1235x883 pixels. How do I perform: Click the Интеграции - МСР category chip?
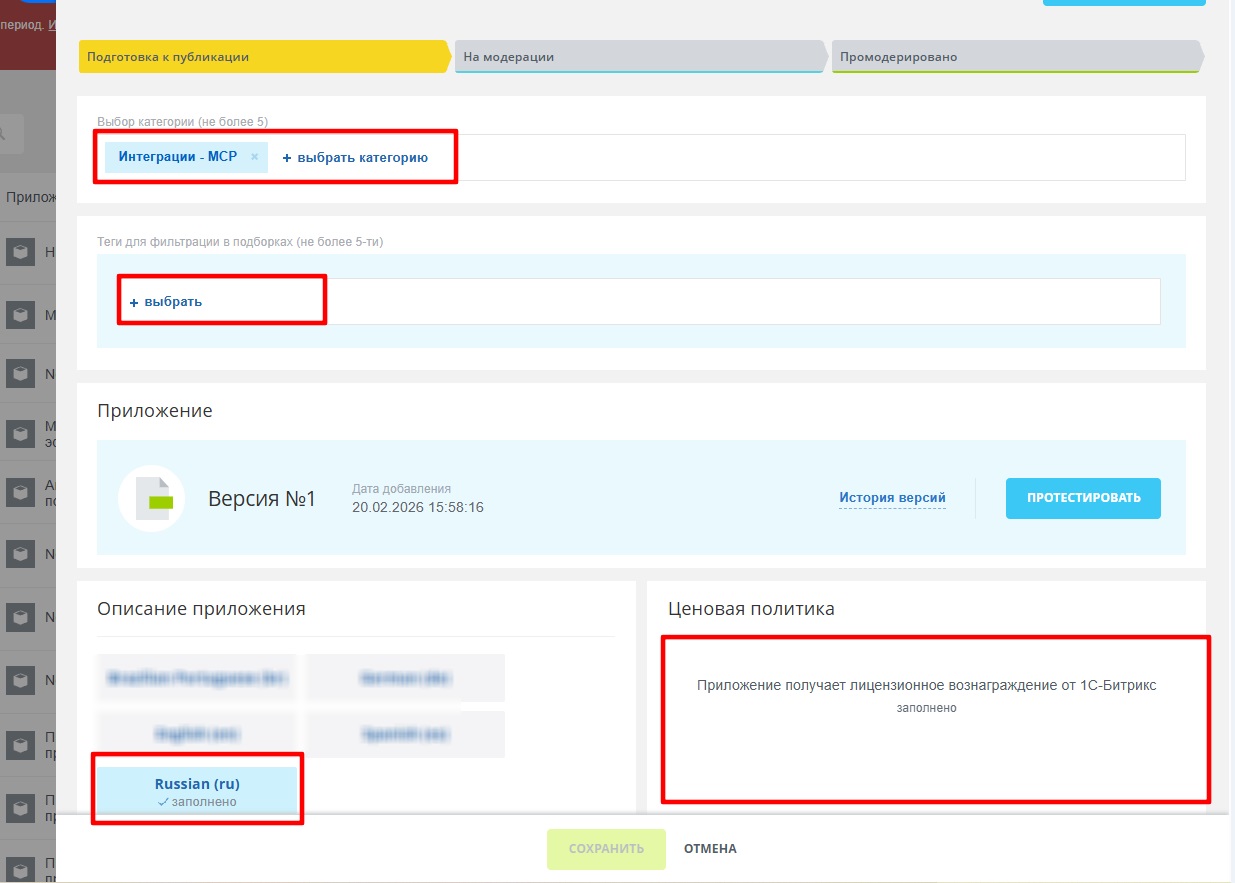click(178, 157)
